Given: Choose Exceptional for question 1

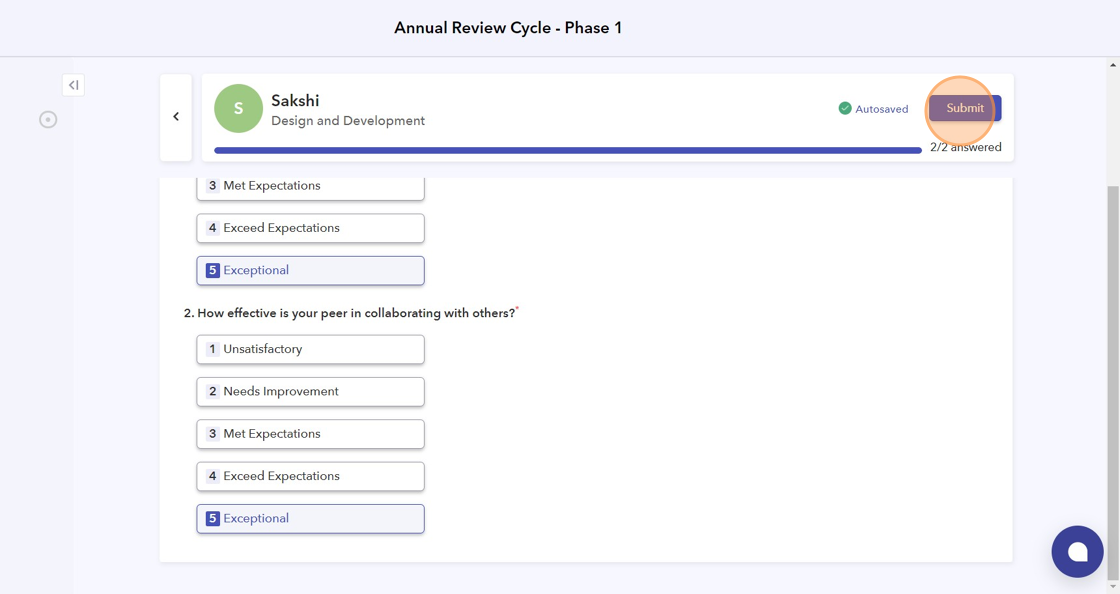Looking at the screenshot, I should point(310,270).
